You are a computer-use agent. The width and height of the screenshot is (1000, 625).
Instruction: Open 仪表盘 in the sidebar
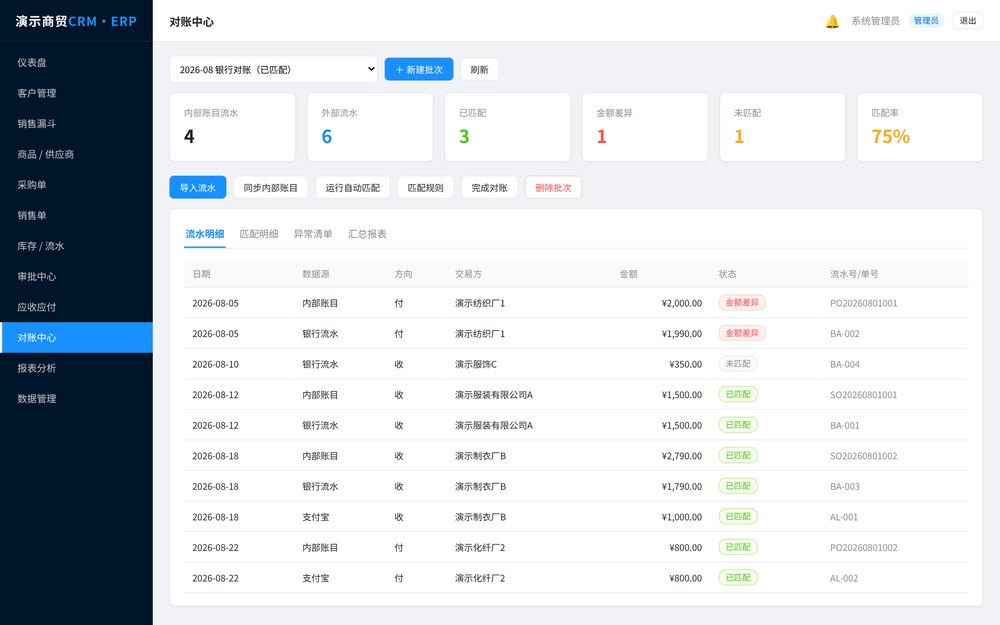pyautogui.click(x=77, y=62)
